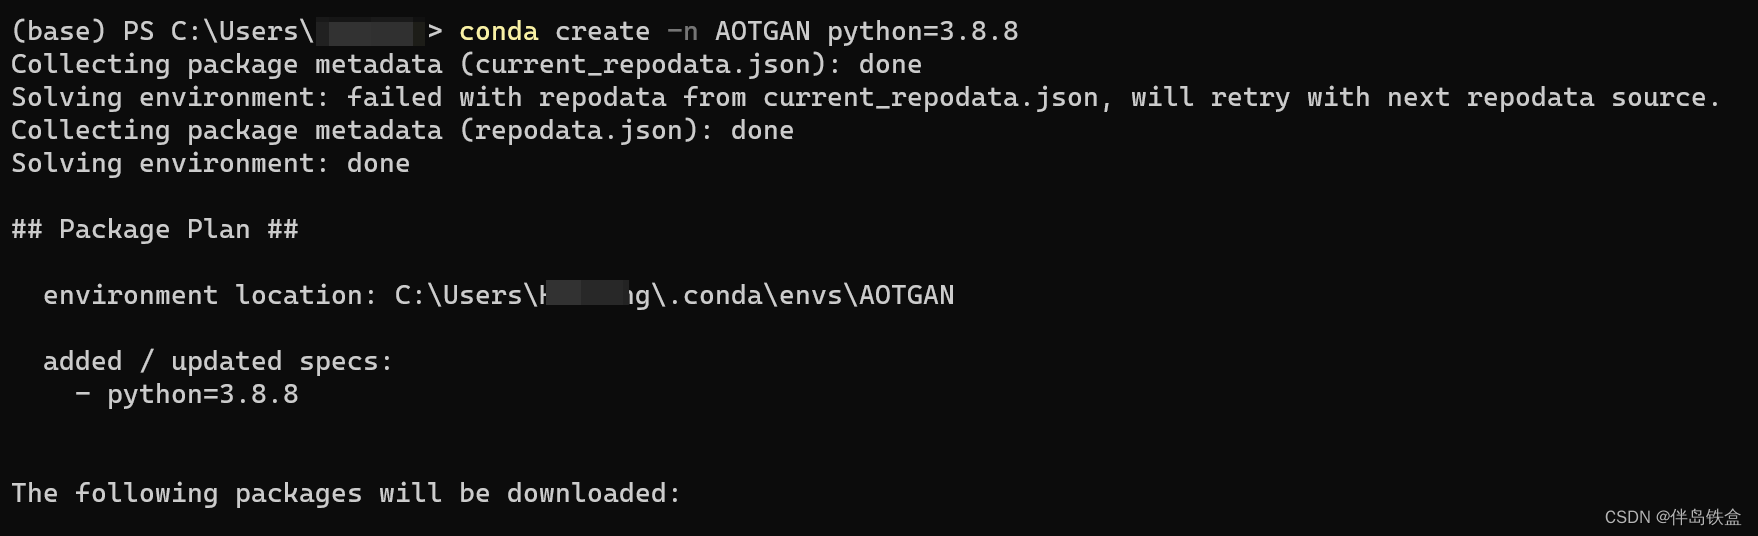Click the '## Package Plan ##' heading
This screenshot has width=1758, height=536.
click(154, 230)
